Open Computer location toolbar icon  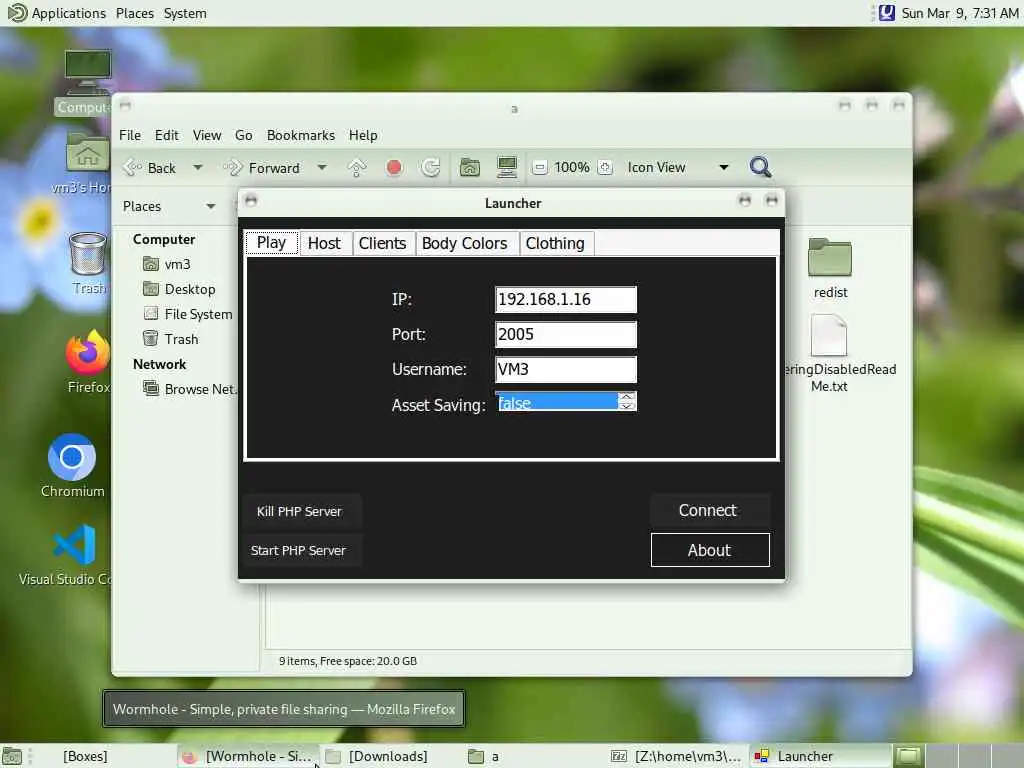pyautogui.click(x=507, y=167)
